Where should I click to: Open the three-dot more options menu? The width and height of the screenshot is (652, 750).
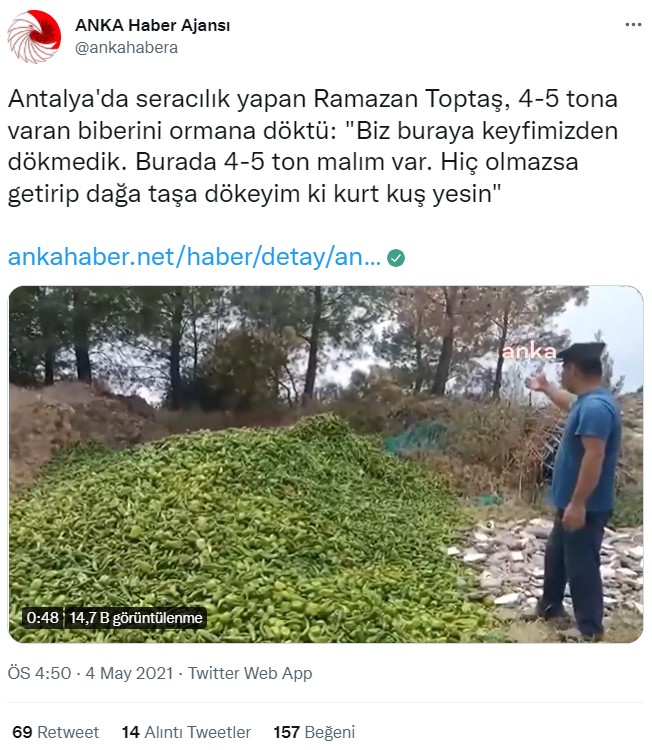[x=633, y=25]
